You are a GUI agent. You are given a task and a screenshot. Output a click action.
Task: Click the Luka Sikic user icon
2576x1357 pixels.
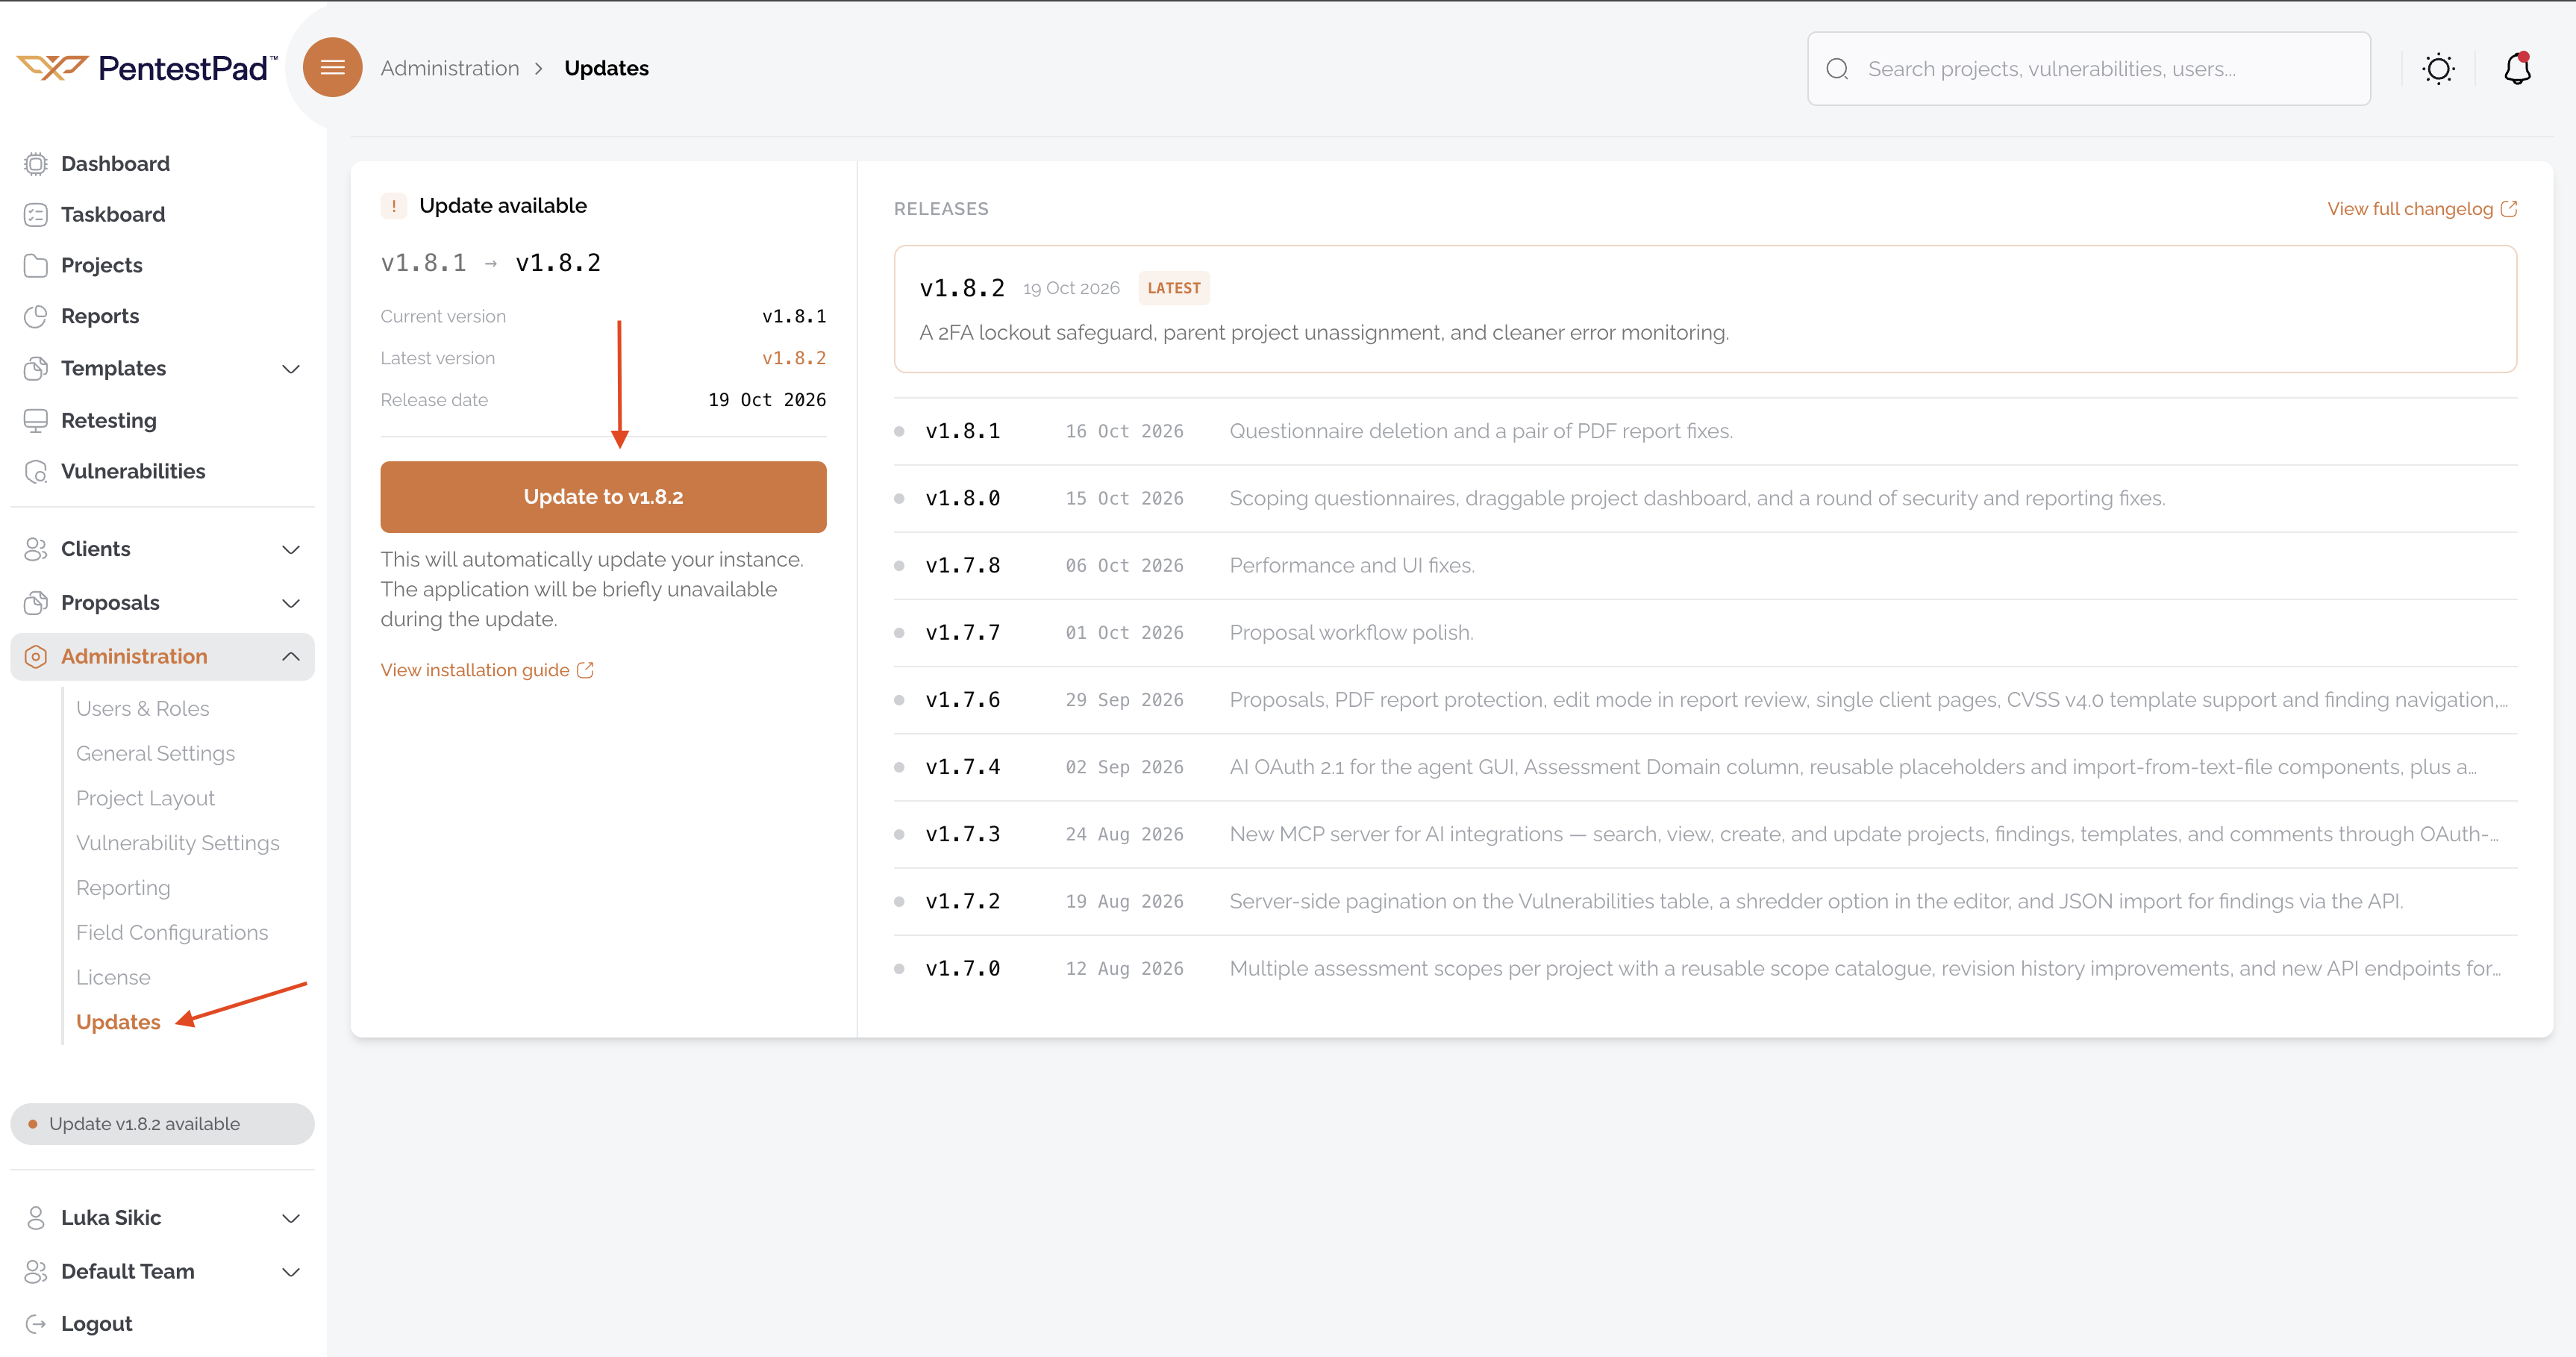(x=36, y=1218)
